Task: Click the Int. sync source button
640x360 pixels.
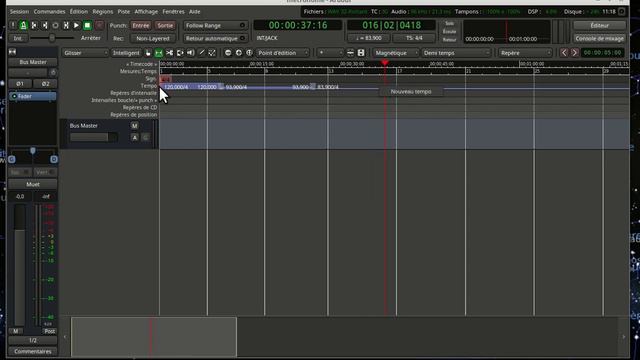Action: click(18, 38)
